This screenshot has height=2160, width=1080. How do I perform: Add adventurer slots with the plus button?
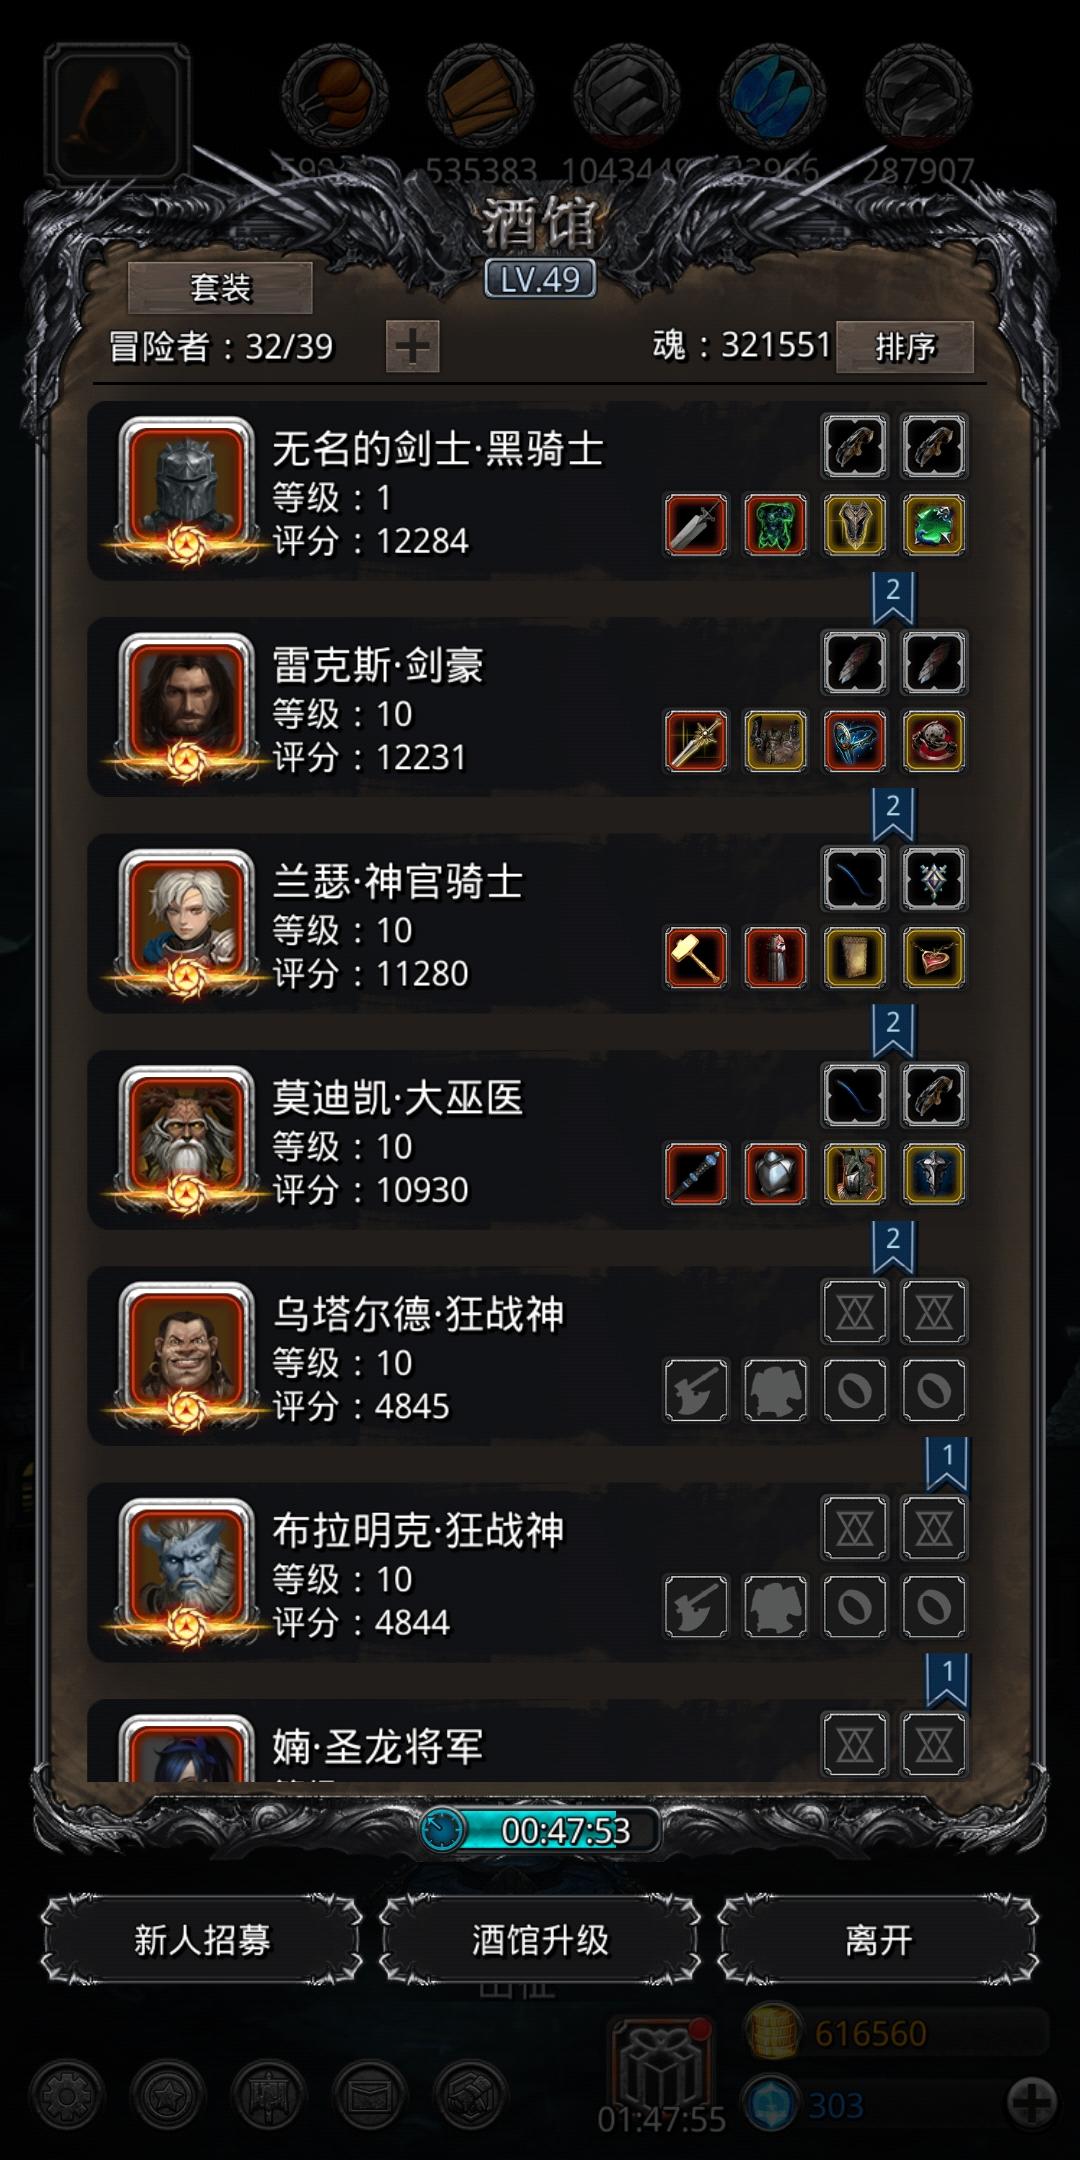(x=412, y=347)
